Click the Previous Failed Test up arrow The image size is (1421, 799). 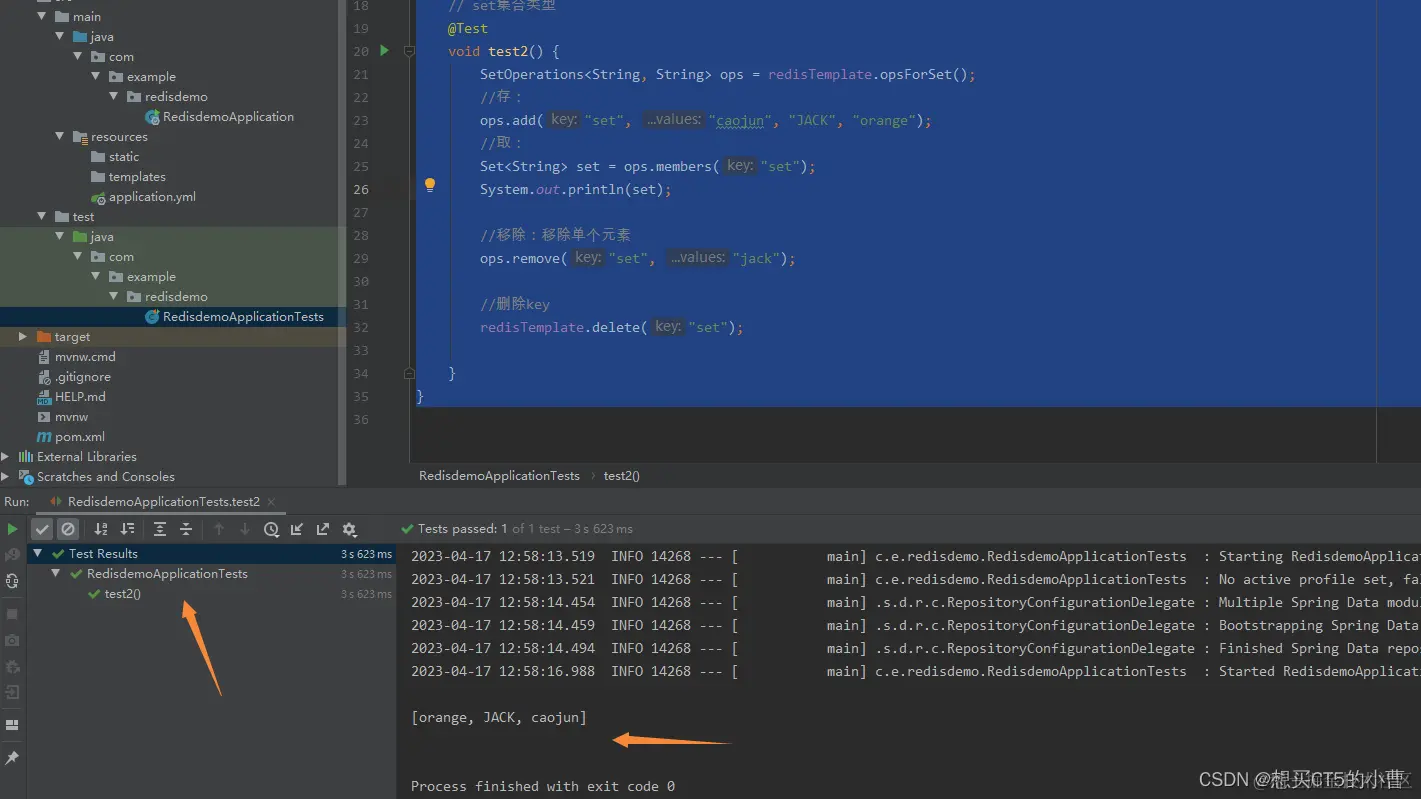pyautogui.click(x=219, y=529)
